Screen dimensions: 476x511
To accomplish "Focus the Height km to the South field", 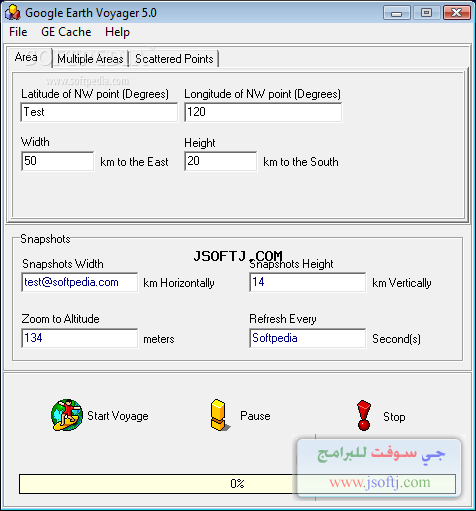I will coord(221,161).
